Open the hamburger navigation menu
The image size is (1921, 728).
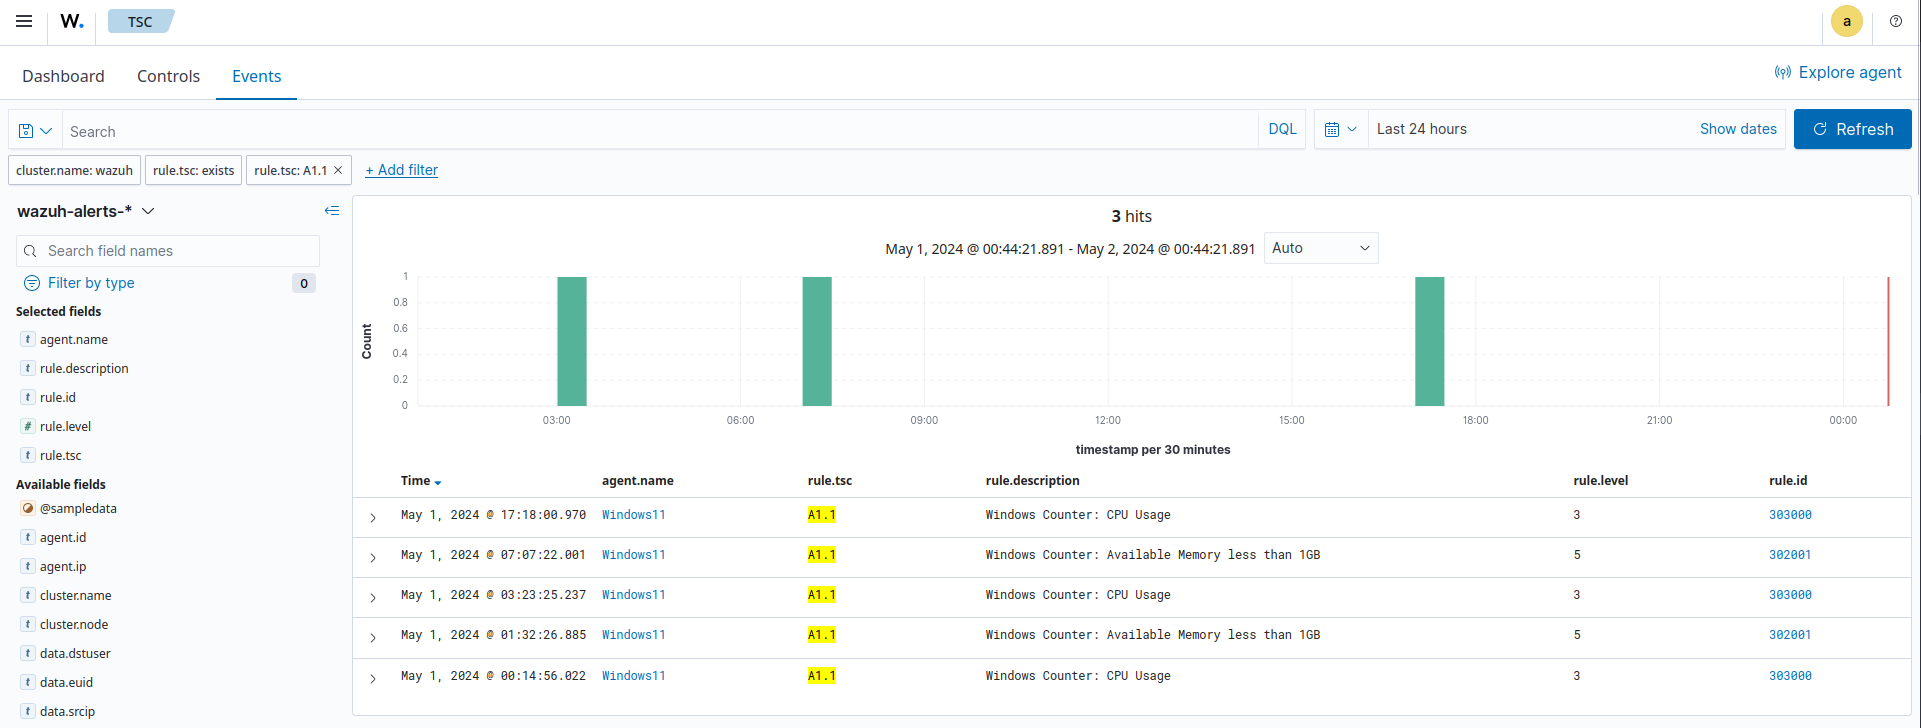click(24, 21)
